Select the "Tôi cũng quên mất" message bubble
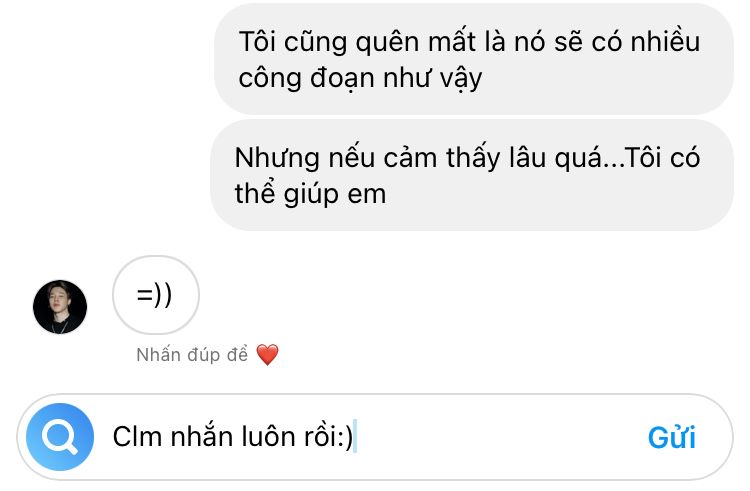This screenshot has width=750, height=491. pos(474,59)
